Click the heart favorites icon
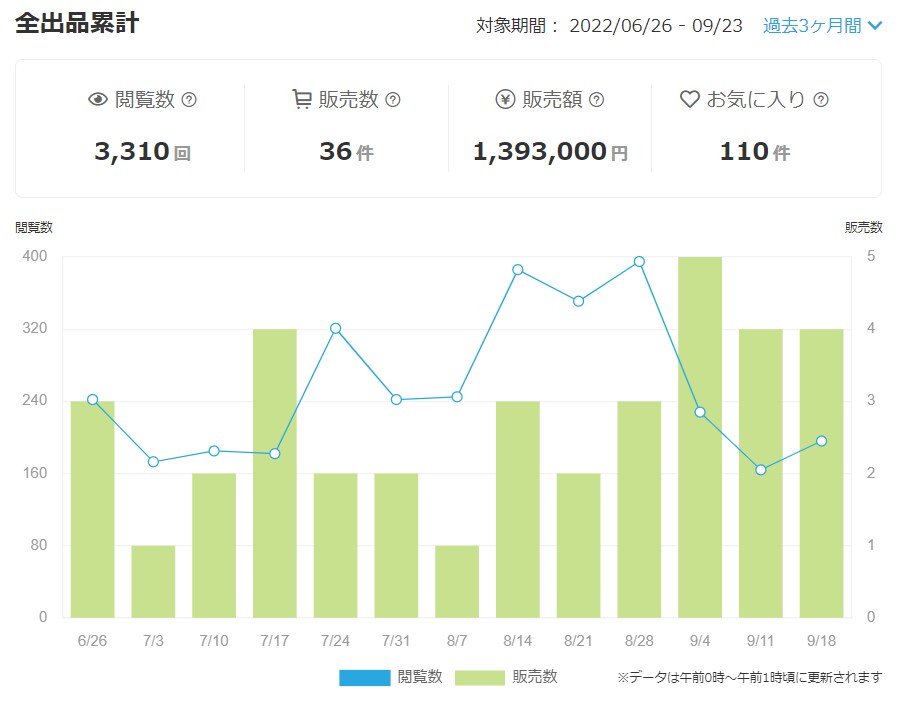Viewport: 905px width, 701px height. click(x=690, y=99)
